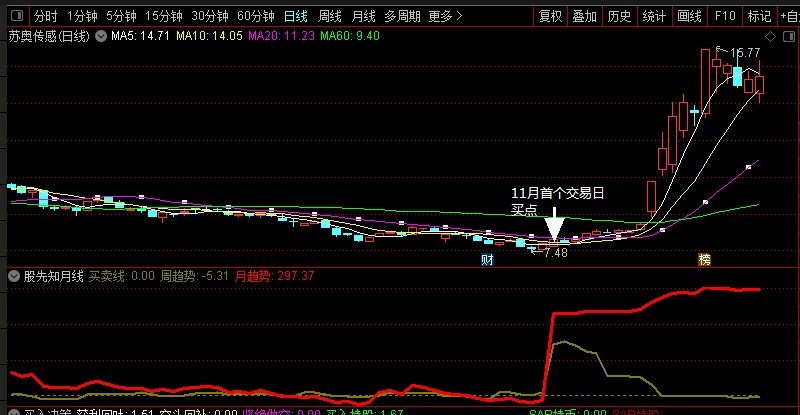This screenshot has width=800, height=415.
Task: Click the 苏奥传感(日线) stock title
Action: 49,36
